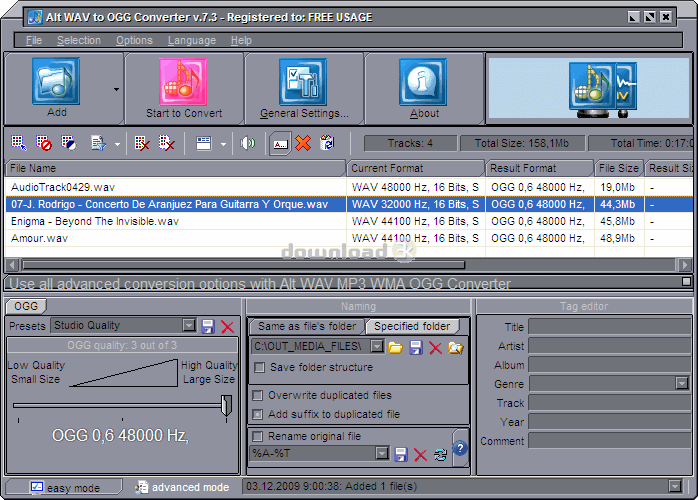This screenshot has width=698, height=500.
Task: Sort by File Name column header
Action: [175, 168]
